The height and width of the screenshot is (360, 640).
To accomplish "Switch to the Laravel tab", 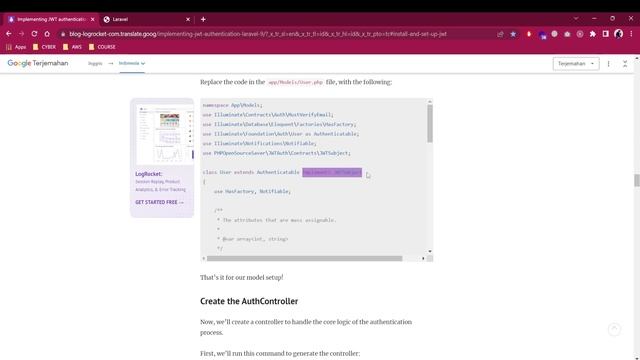I will [147, 19].
